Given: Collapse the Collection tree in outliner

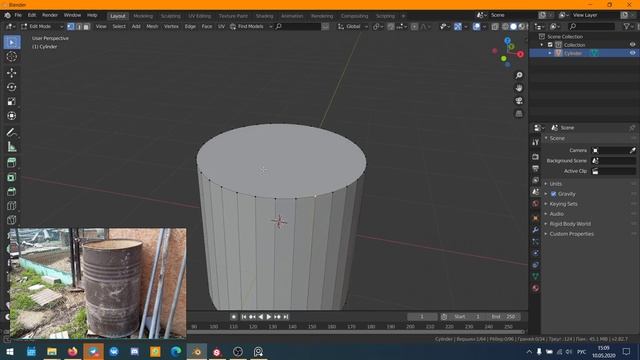Looking at the screenshot, I should (x=542, y=45).
